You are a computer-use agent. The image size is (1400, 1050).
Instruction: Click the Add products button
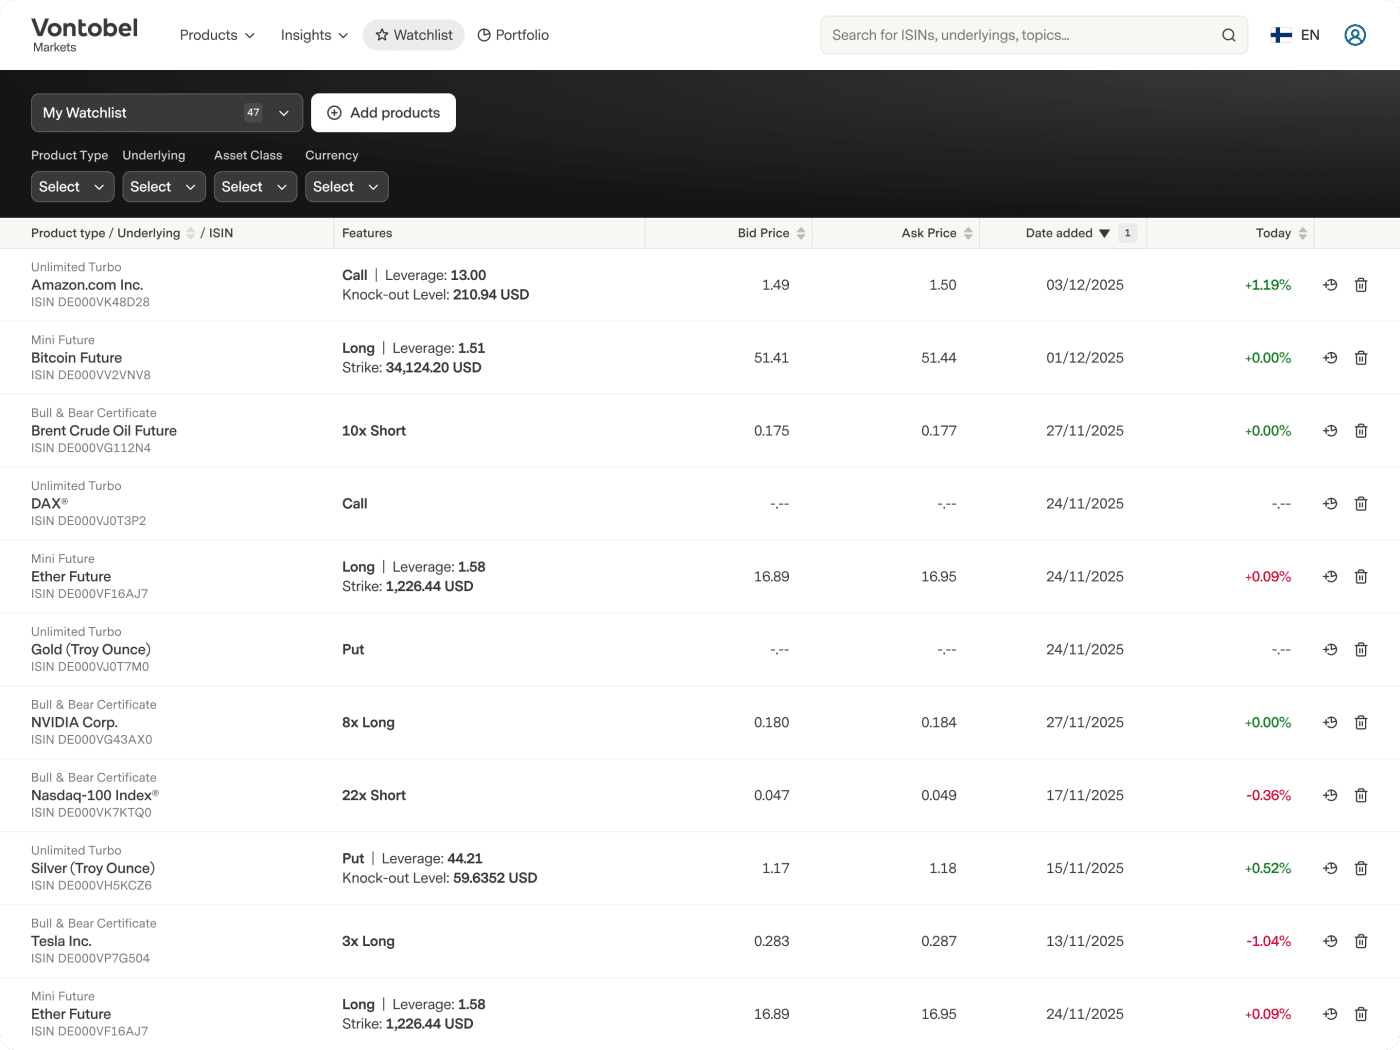pos(383,113)
